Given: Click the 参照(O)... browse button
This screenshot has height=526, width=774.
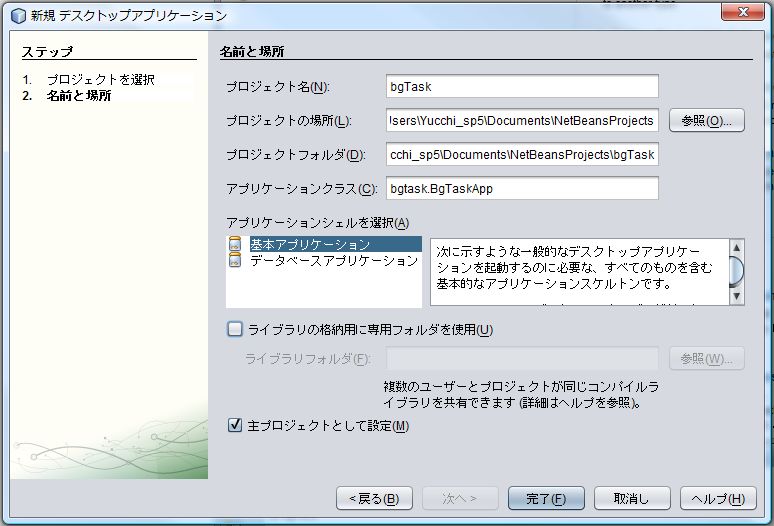Looking at the screenshot, I should [707, 120].
